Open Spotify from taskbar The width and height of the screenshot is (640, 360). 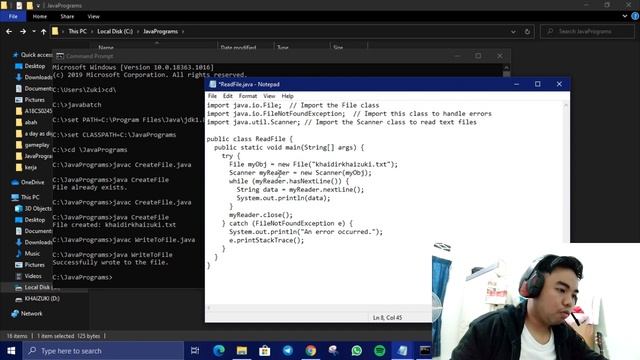pos(380,351)
